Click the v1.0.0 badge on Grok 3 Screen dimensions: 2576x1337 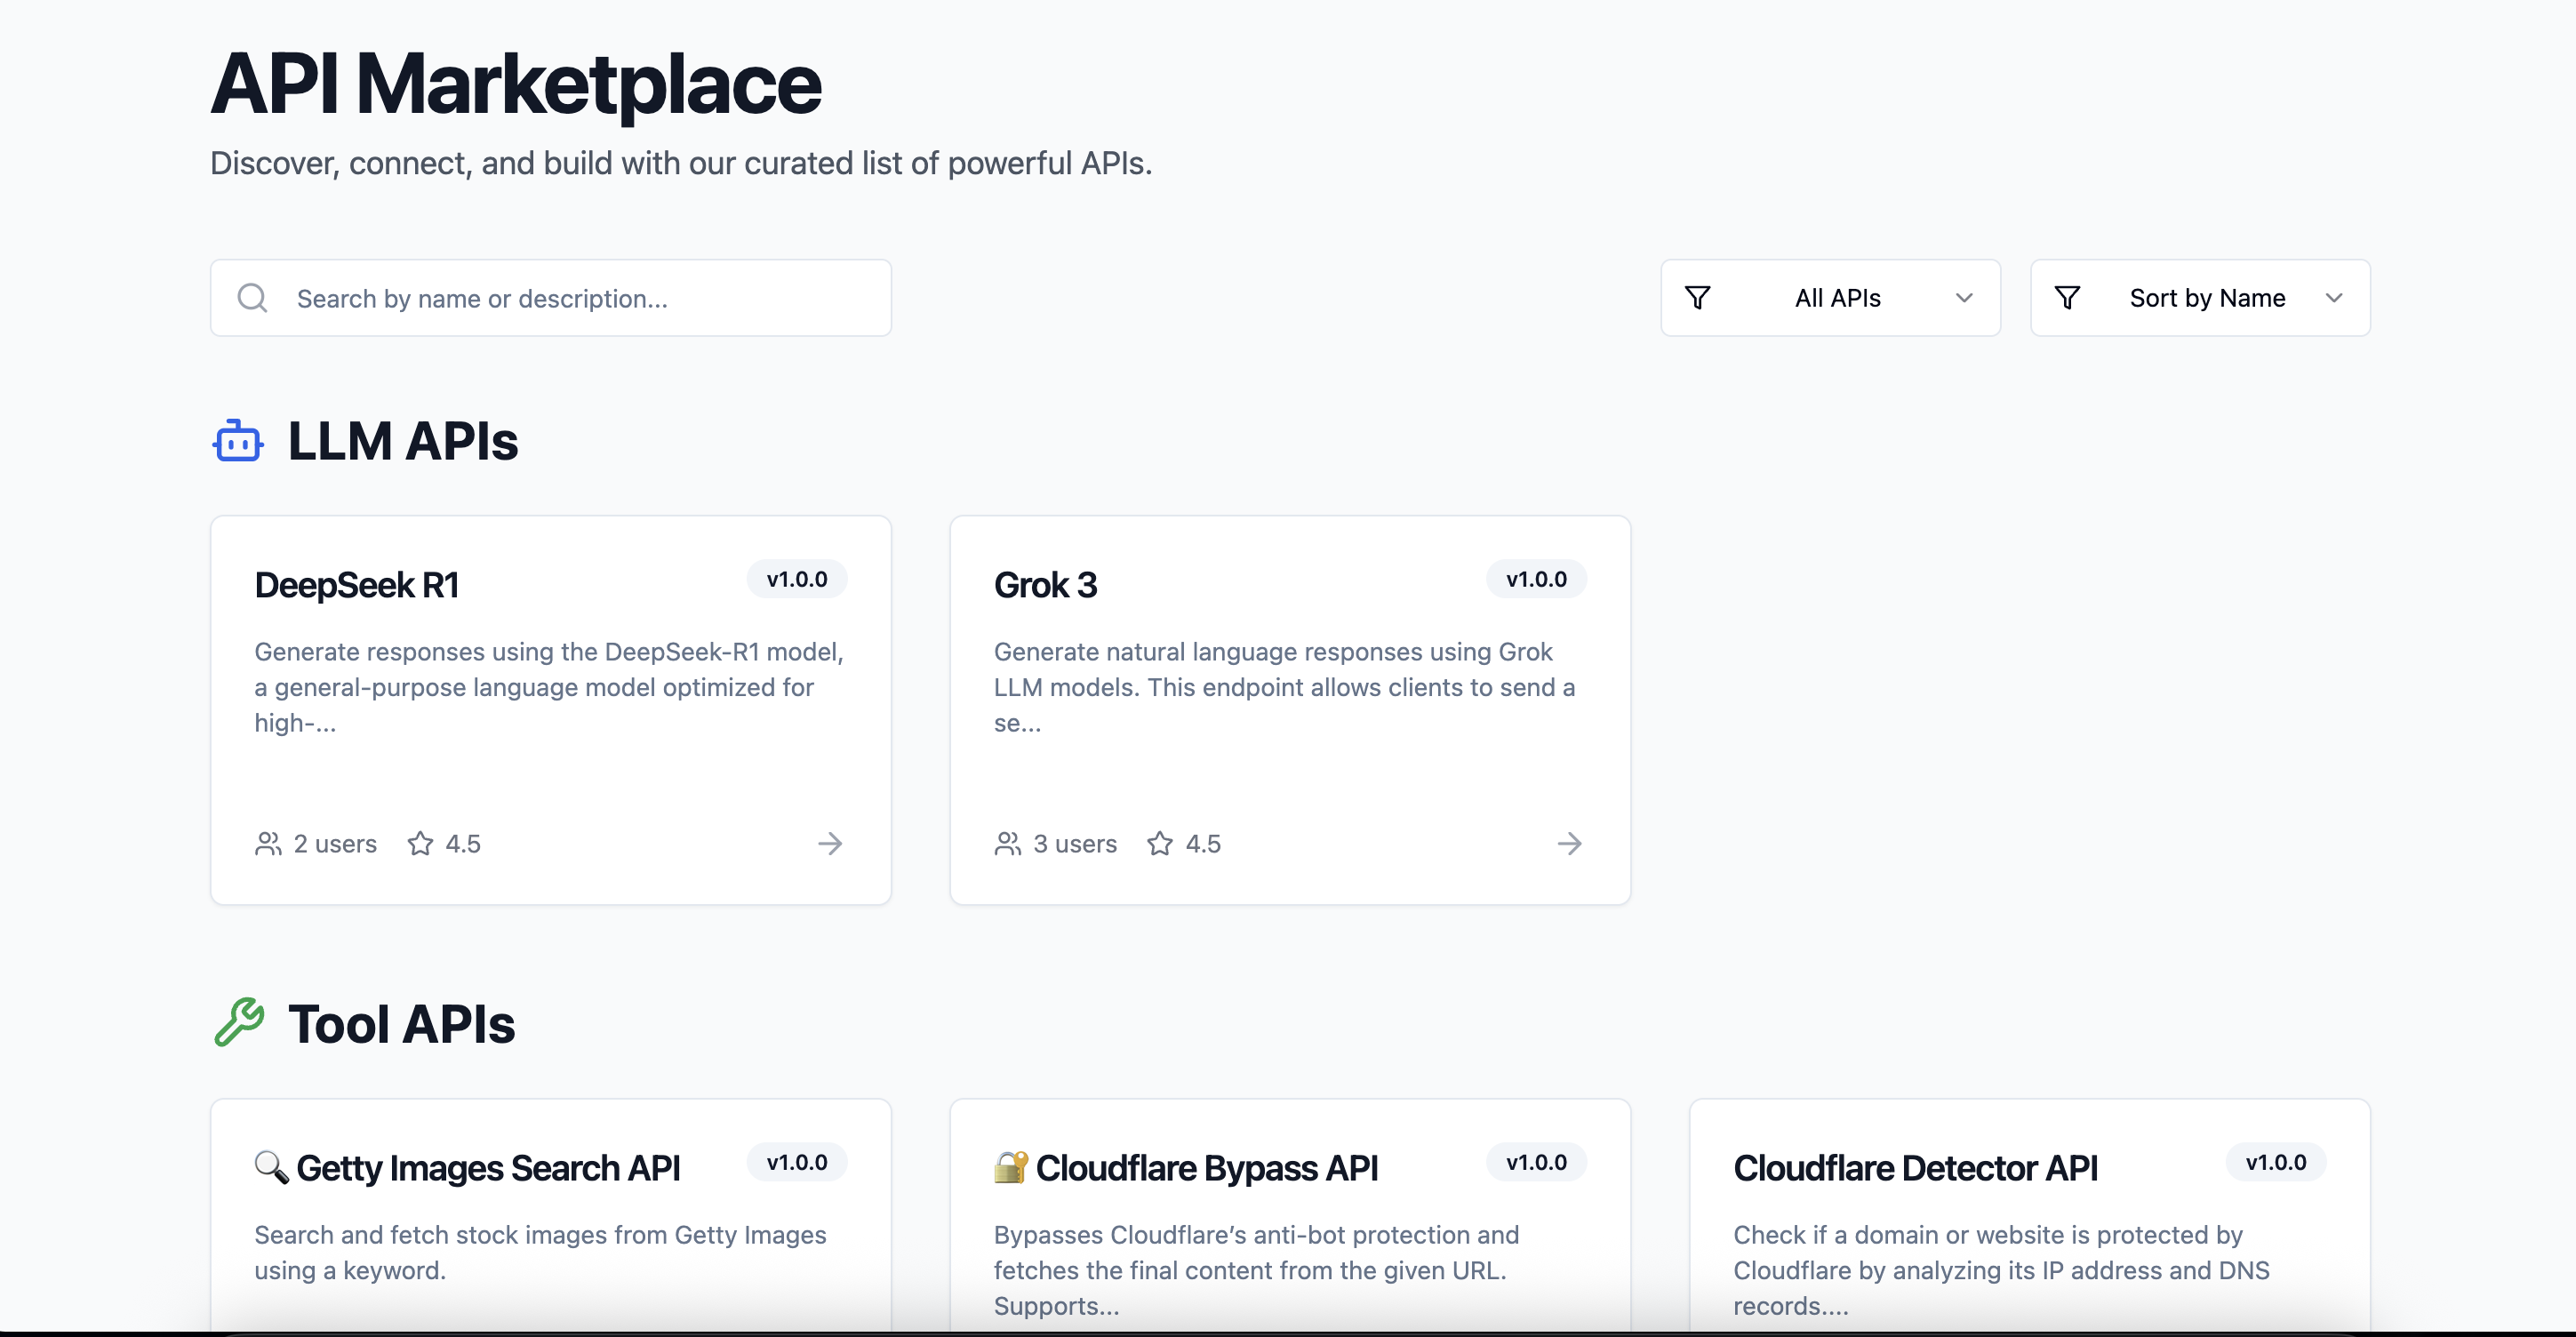[x=1536, y=579]
